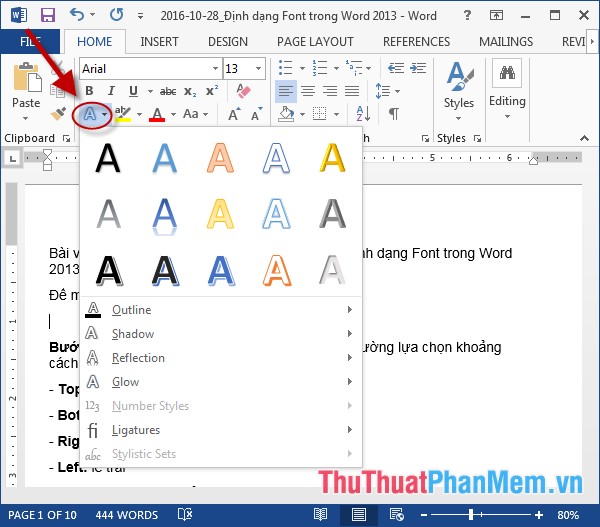Select the Format Painter brush icon
This screenshot has width=600, height=527.
coord(58,114)
